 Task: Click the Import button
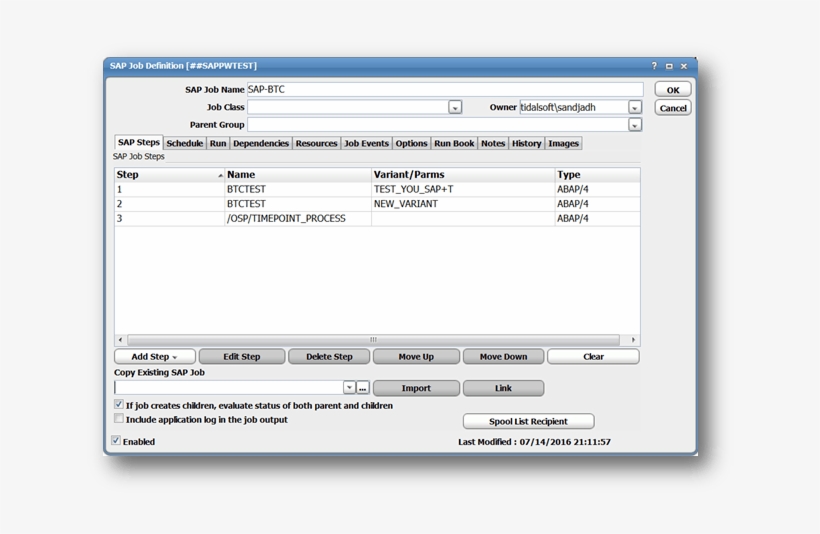click(x=416, y=388)
